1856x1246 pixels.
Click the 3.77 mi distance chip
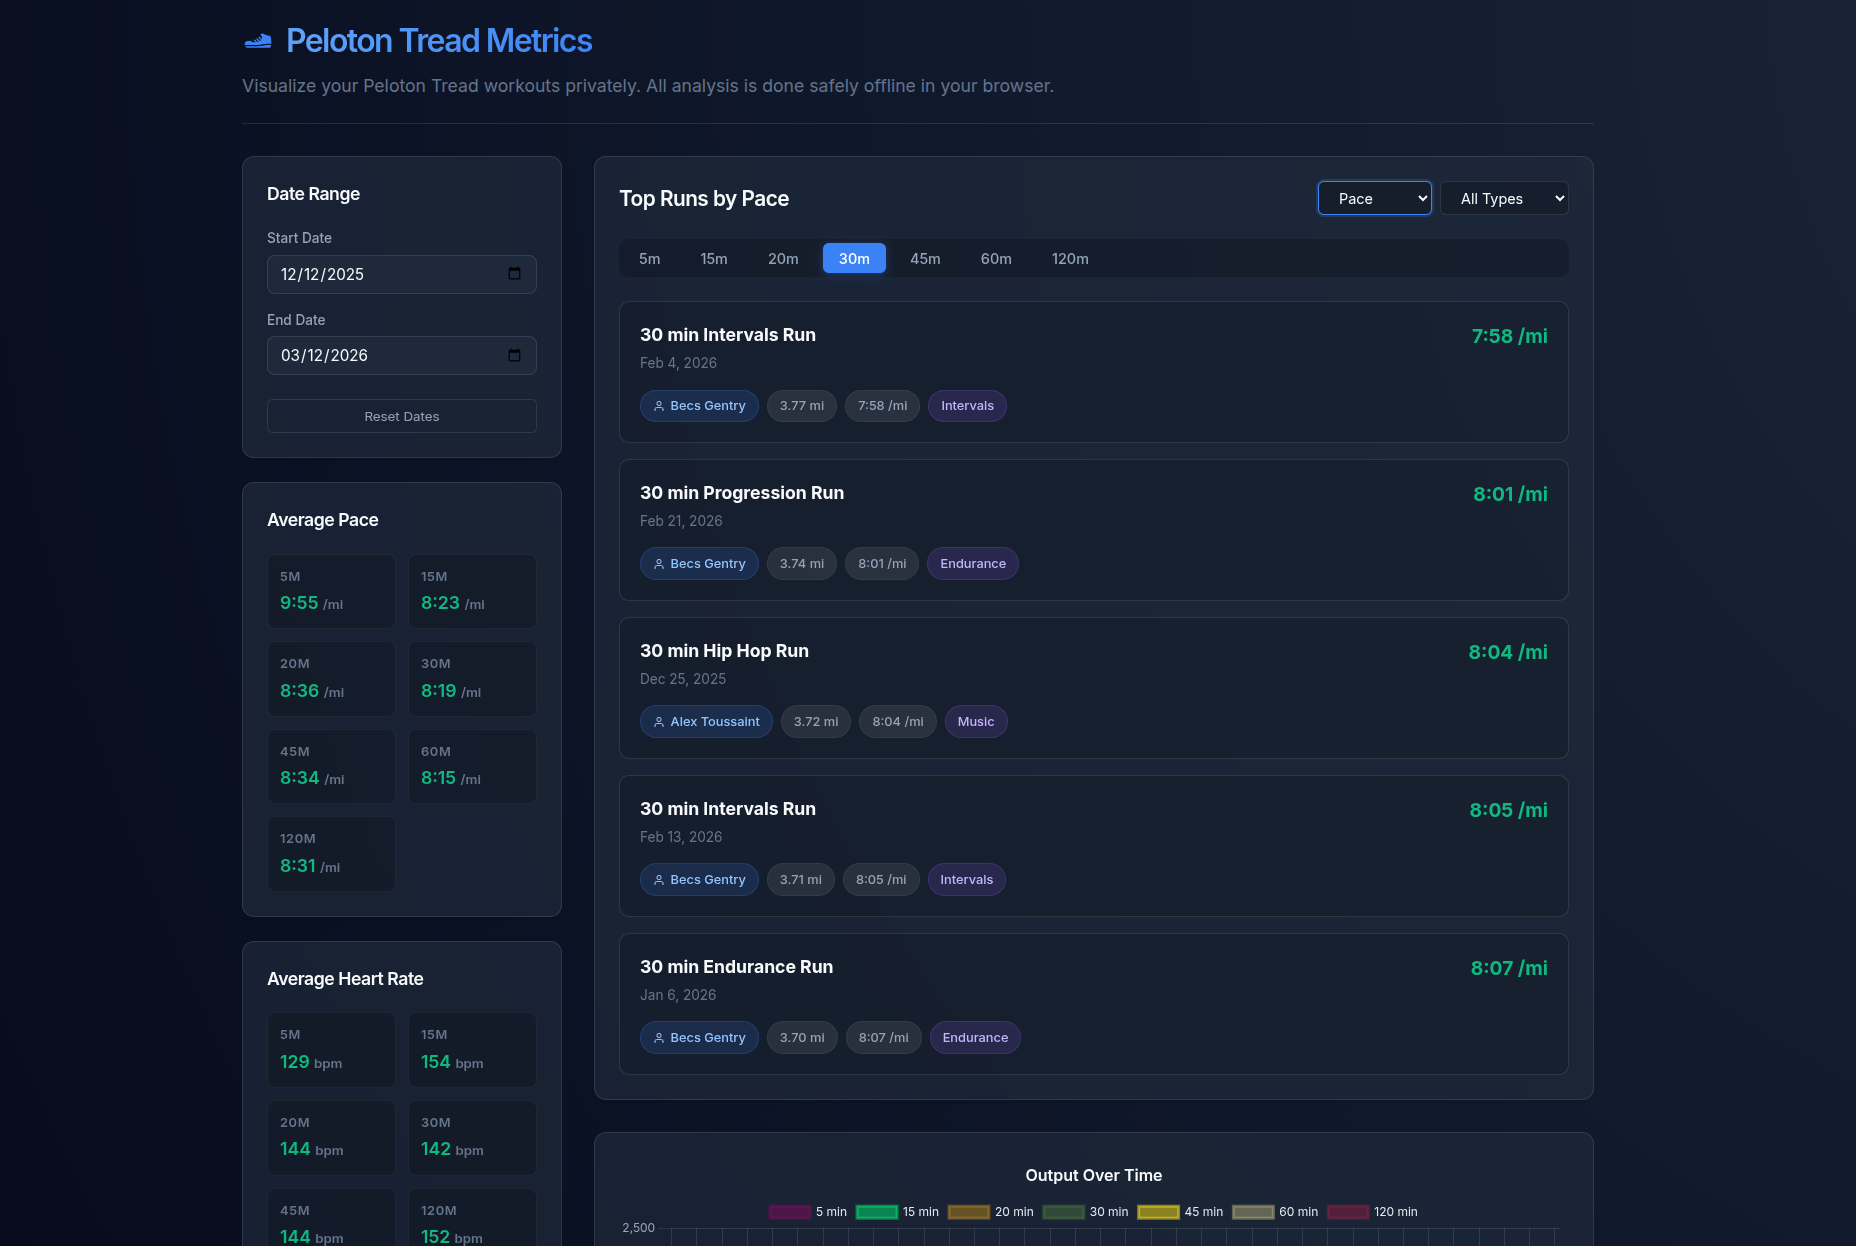pos(802,406)
